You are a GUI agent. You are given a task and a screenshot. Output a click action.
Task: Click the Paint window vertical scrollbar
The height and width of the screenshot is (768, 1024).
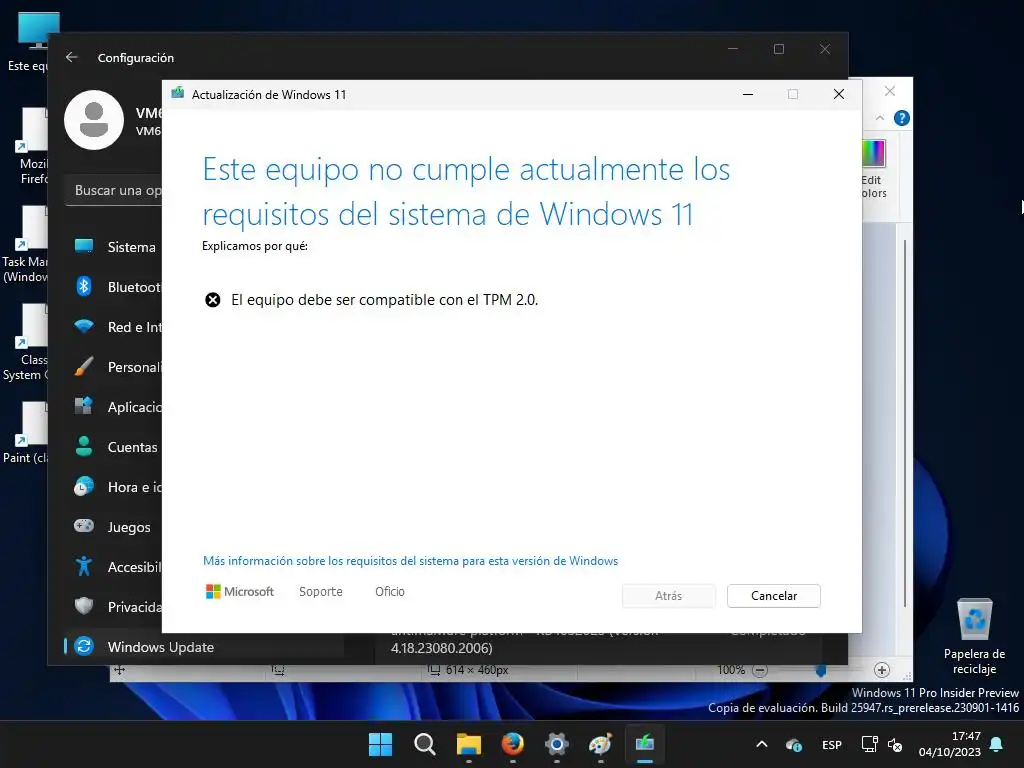(x=904, y=424)
